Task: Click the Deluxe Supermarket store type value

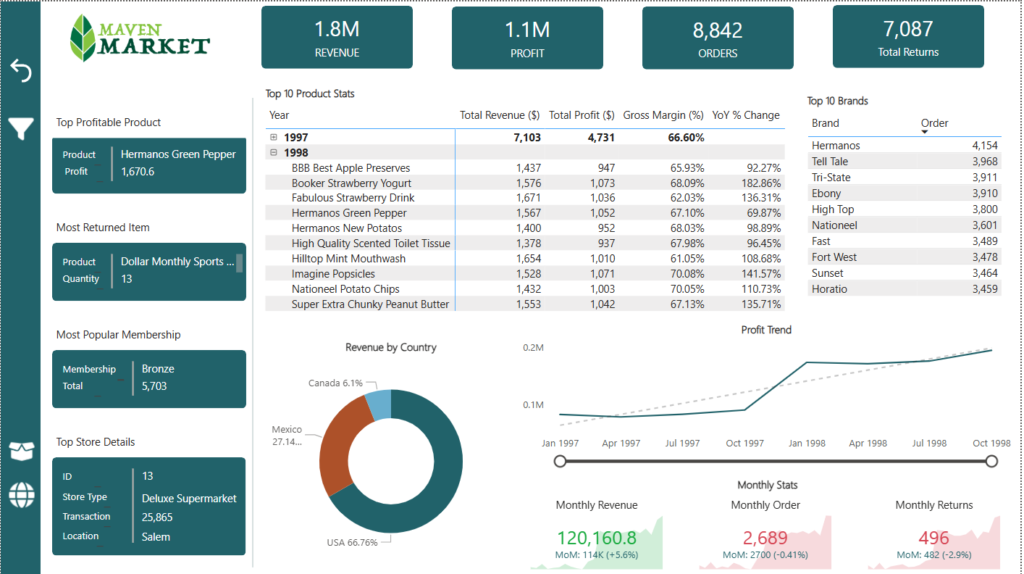Action: coord(189,498)
